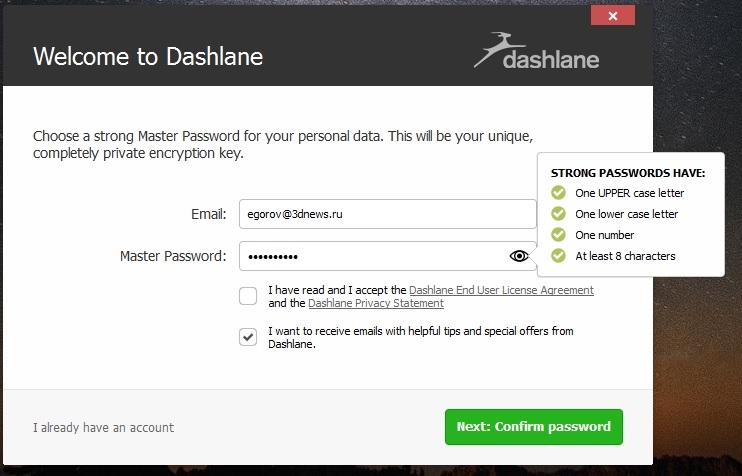Click the Email label text

(x=209, y=214)
